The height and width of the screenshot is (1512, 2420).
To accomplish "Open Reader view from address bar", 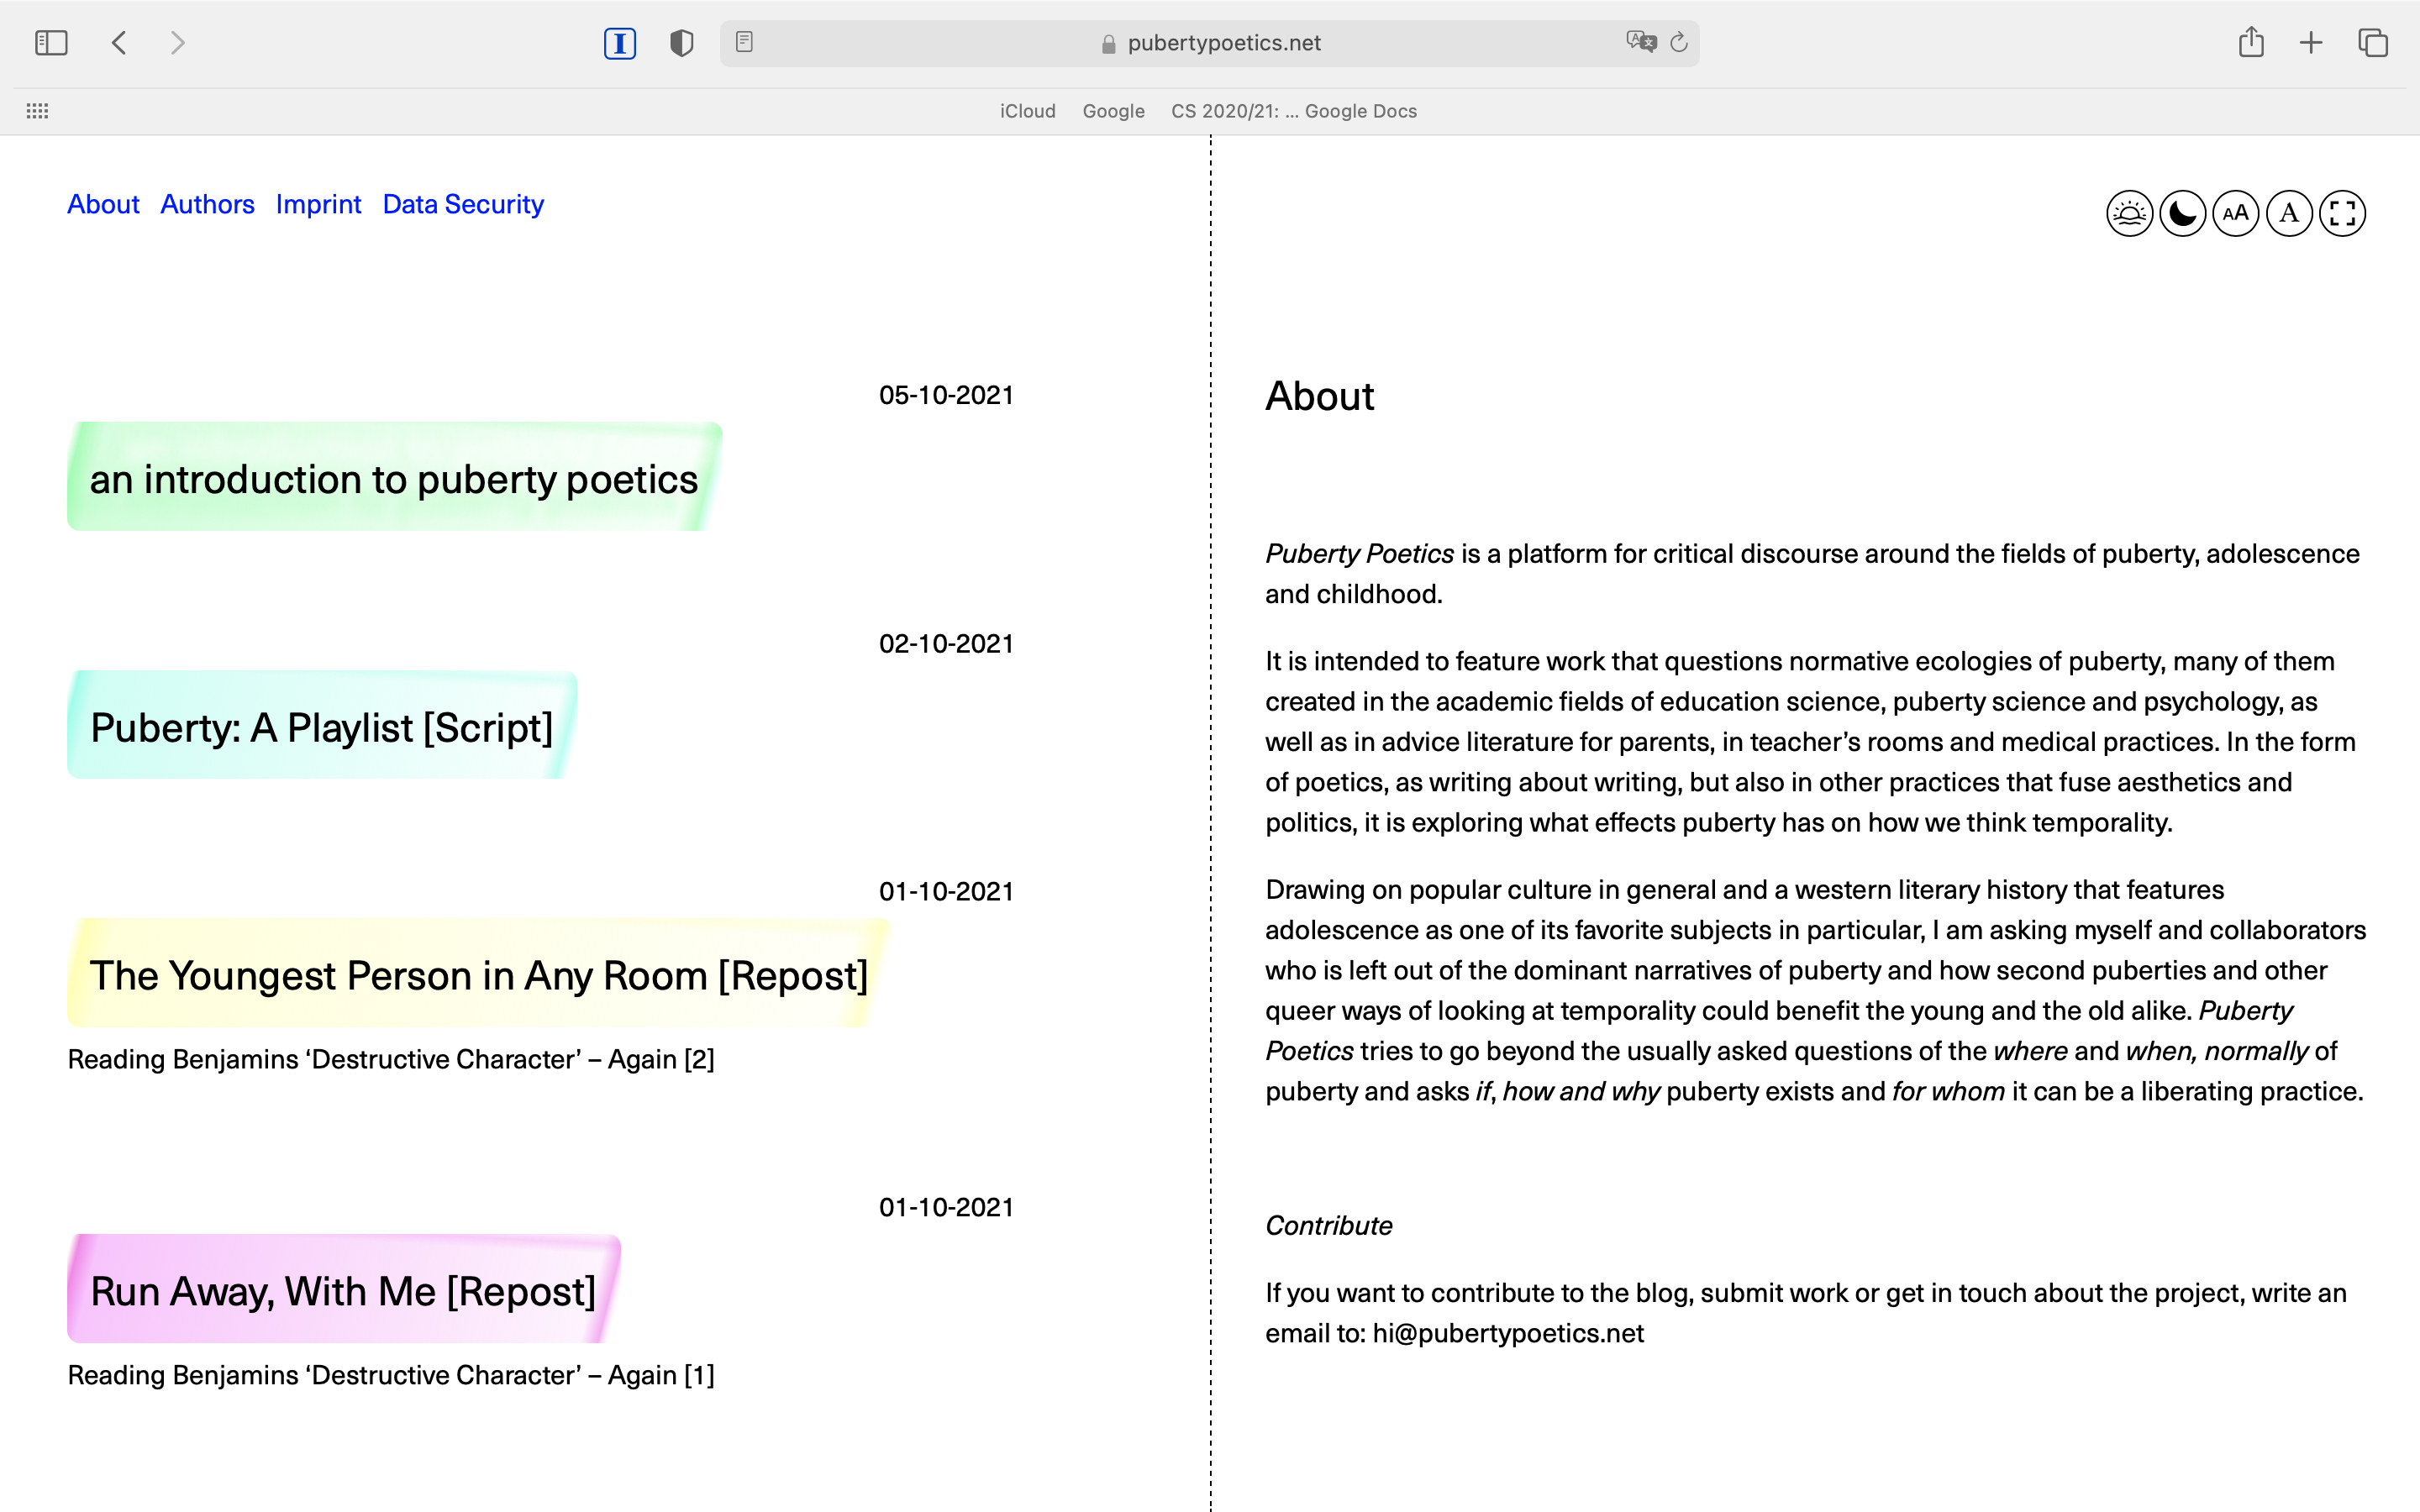I will [x=744, y=42].
